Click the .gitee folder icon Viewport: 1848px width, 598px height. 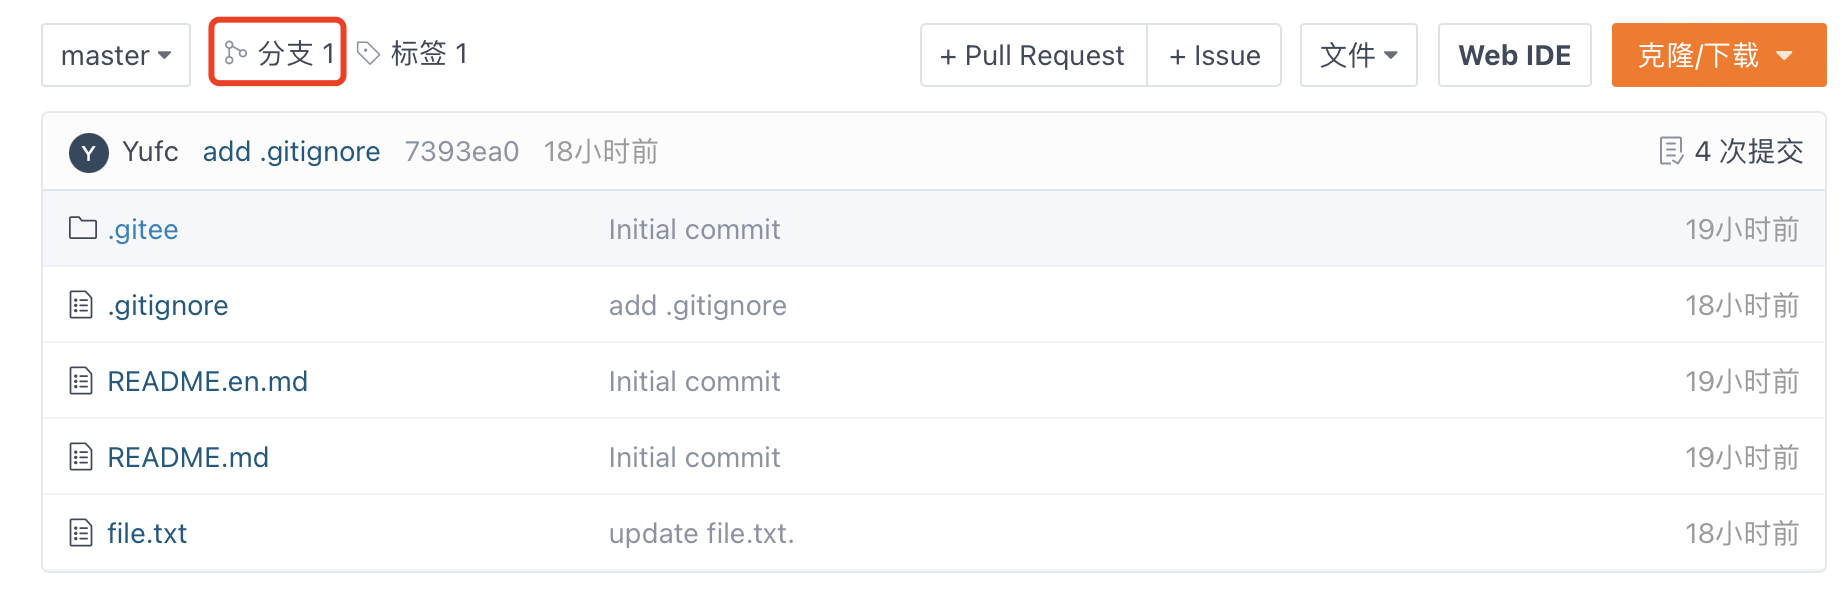tap(82, 228)
